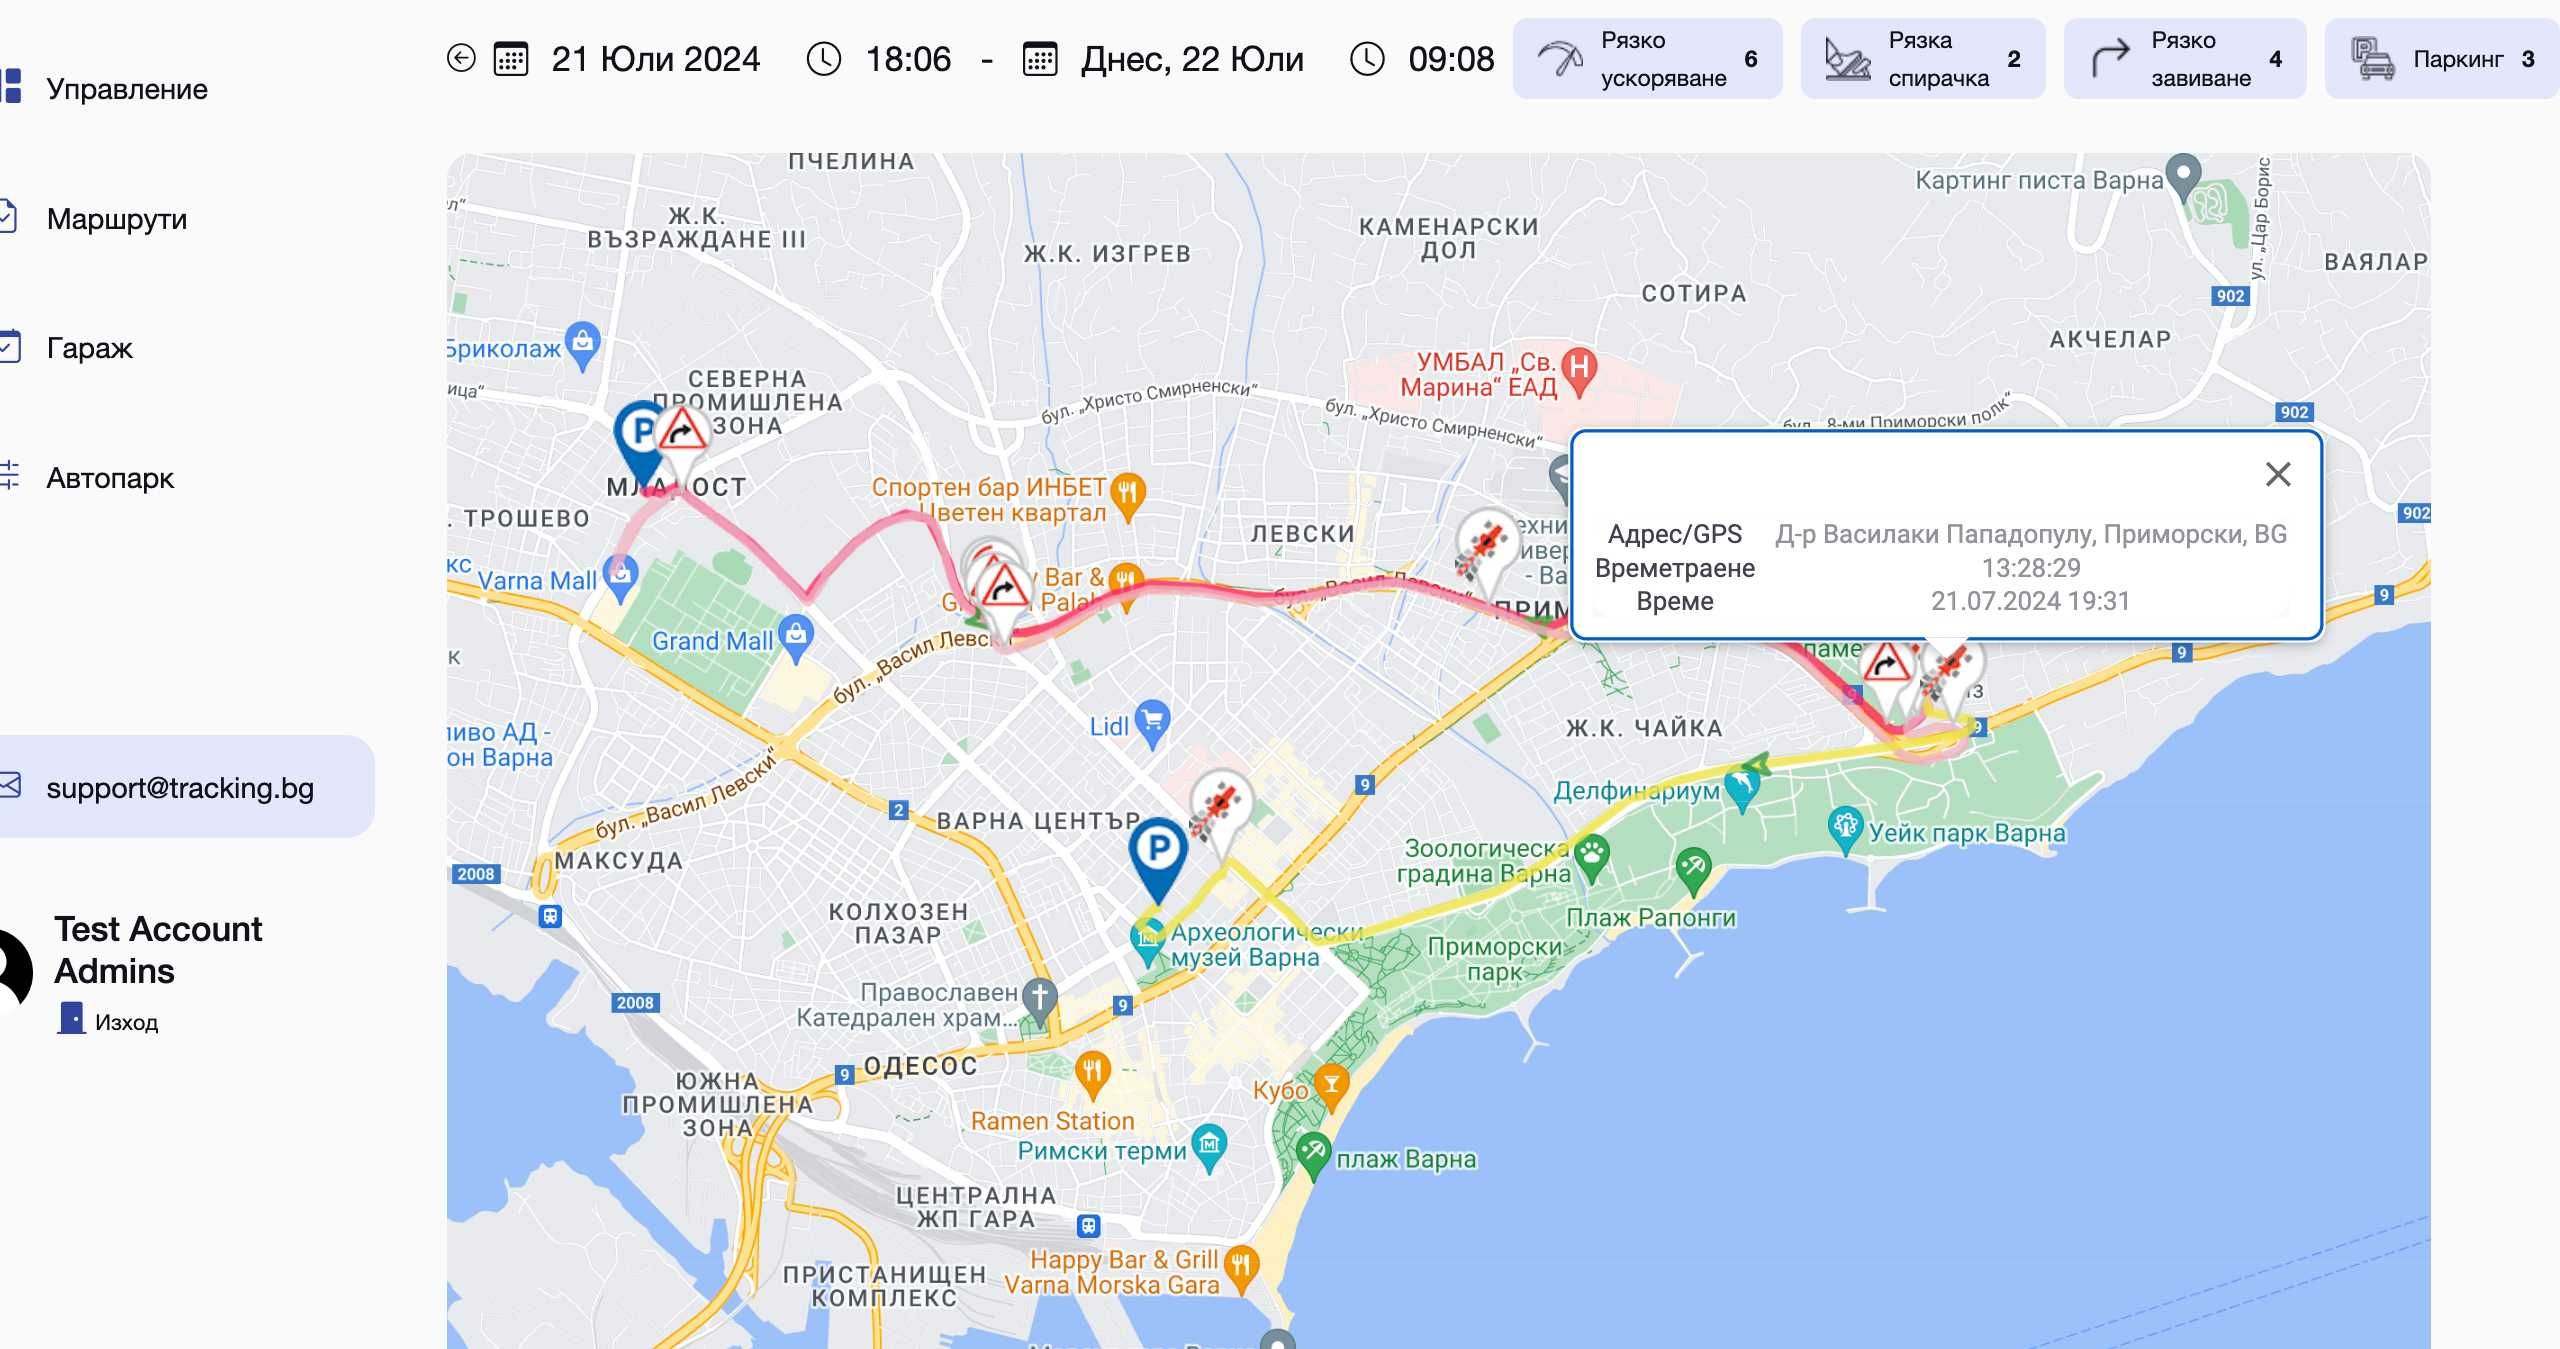Click the Археологически музей Варна pin
Screen dimensions: 2560x1349
tap(1148, 943)
